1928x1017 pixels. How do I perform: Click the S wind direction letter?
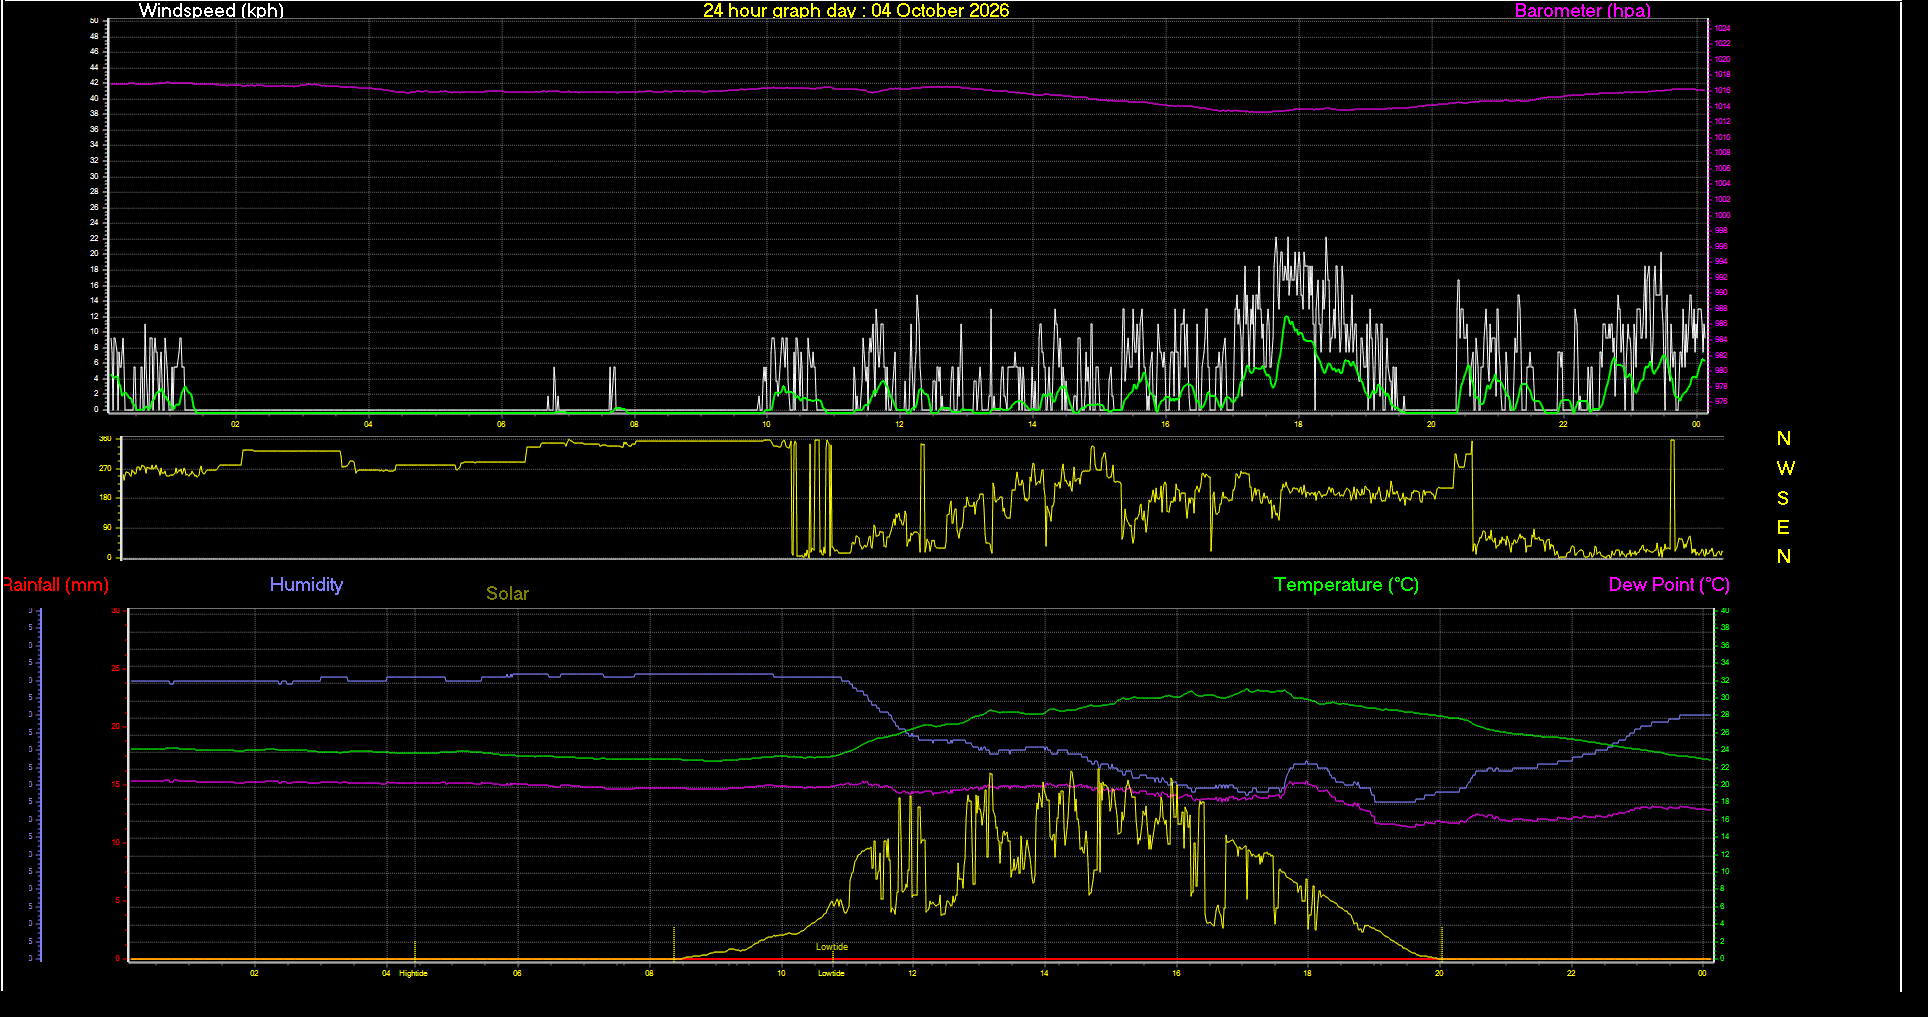(x=1783, y=498)
